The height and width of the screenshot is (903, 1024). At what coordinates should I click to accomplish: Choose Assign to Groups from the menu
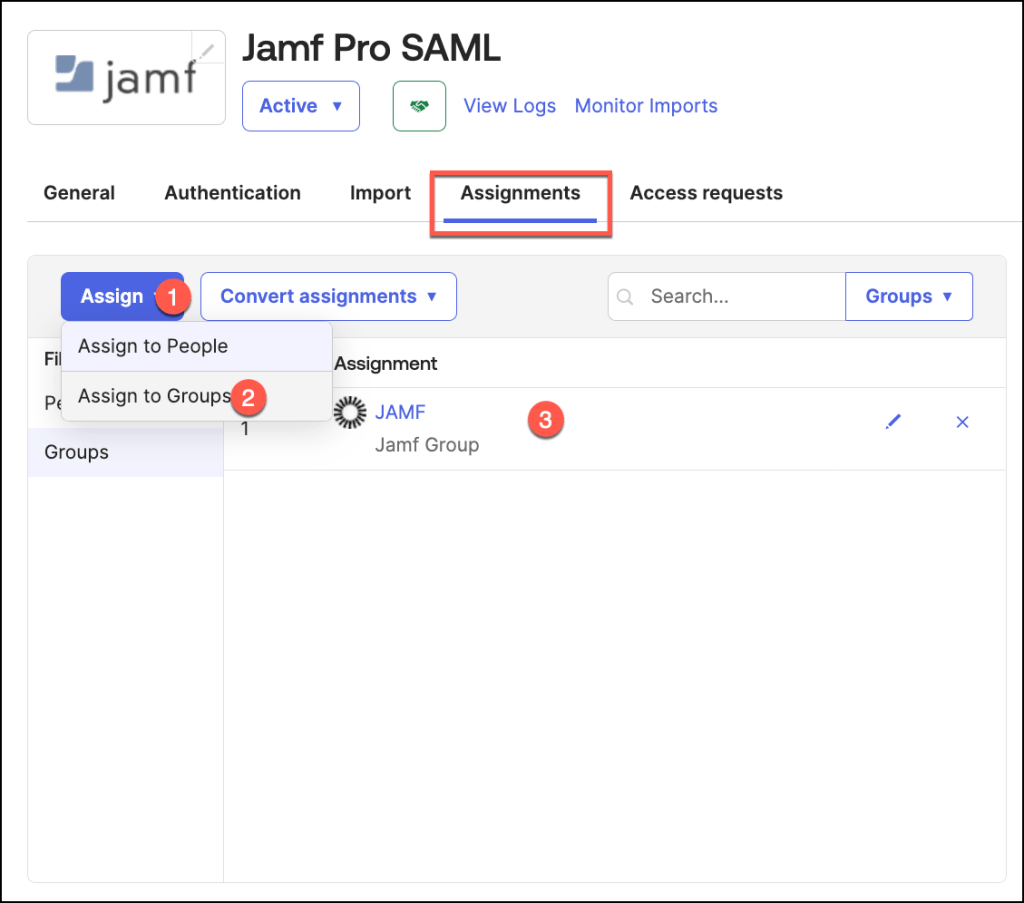click(x=154, y=396)
